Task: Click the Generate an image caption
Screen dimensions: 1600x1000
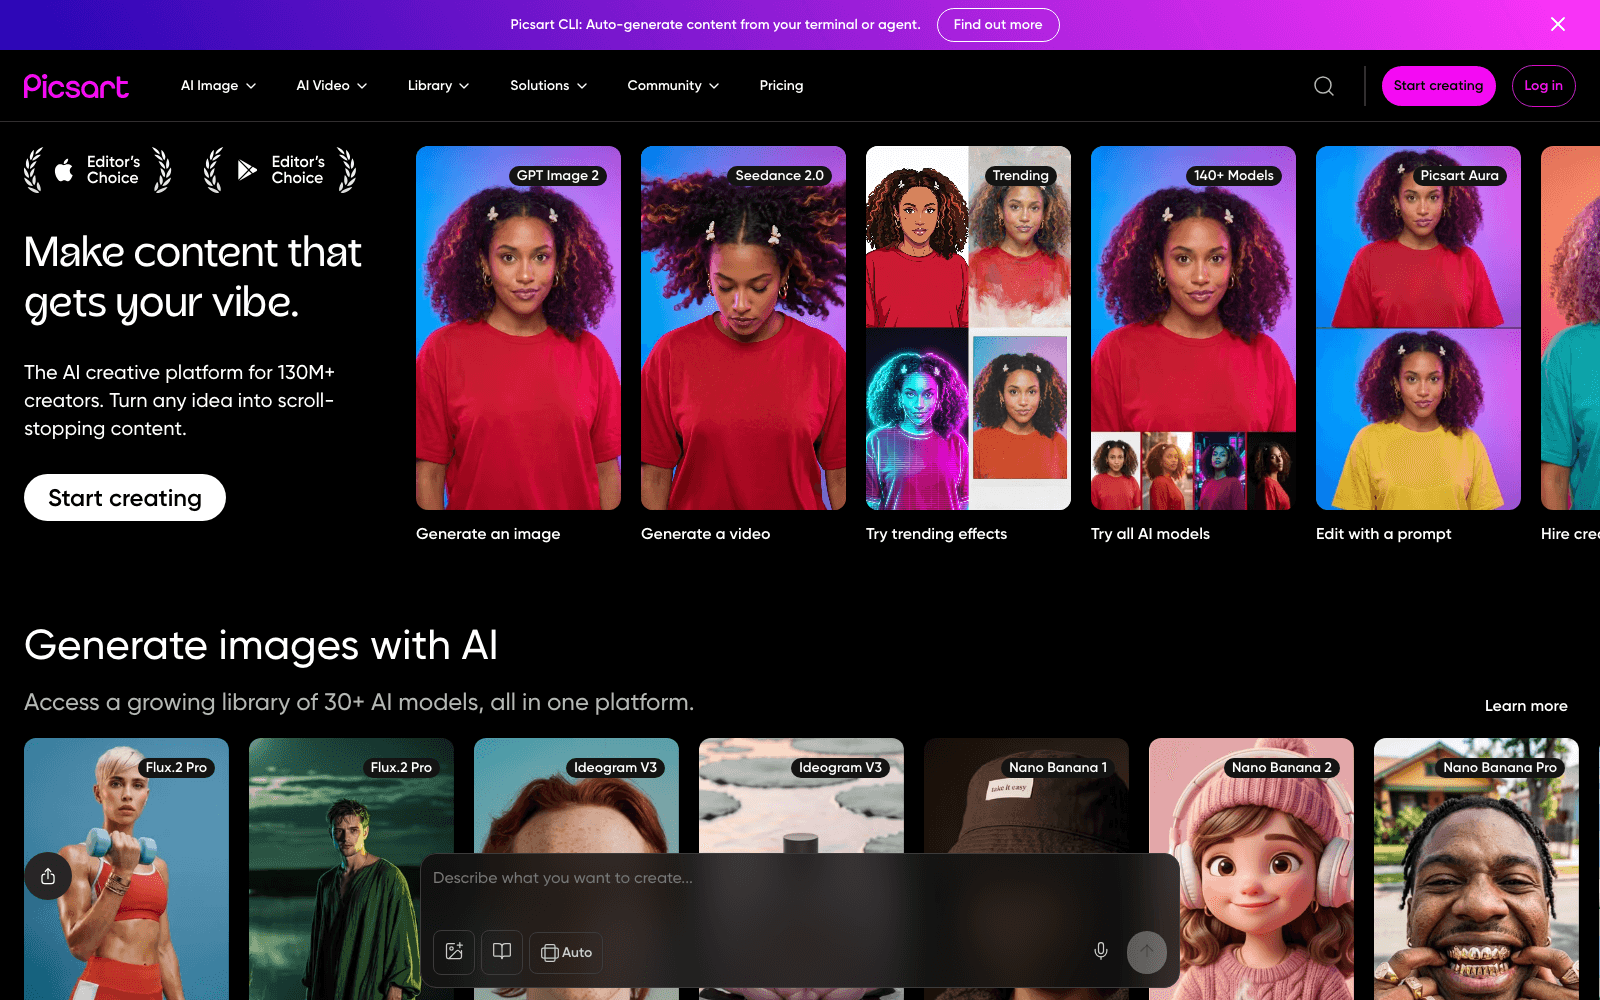Action: click(488, 534)
